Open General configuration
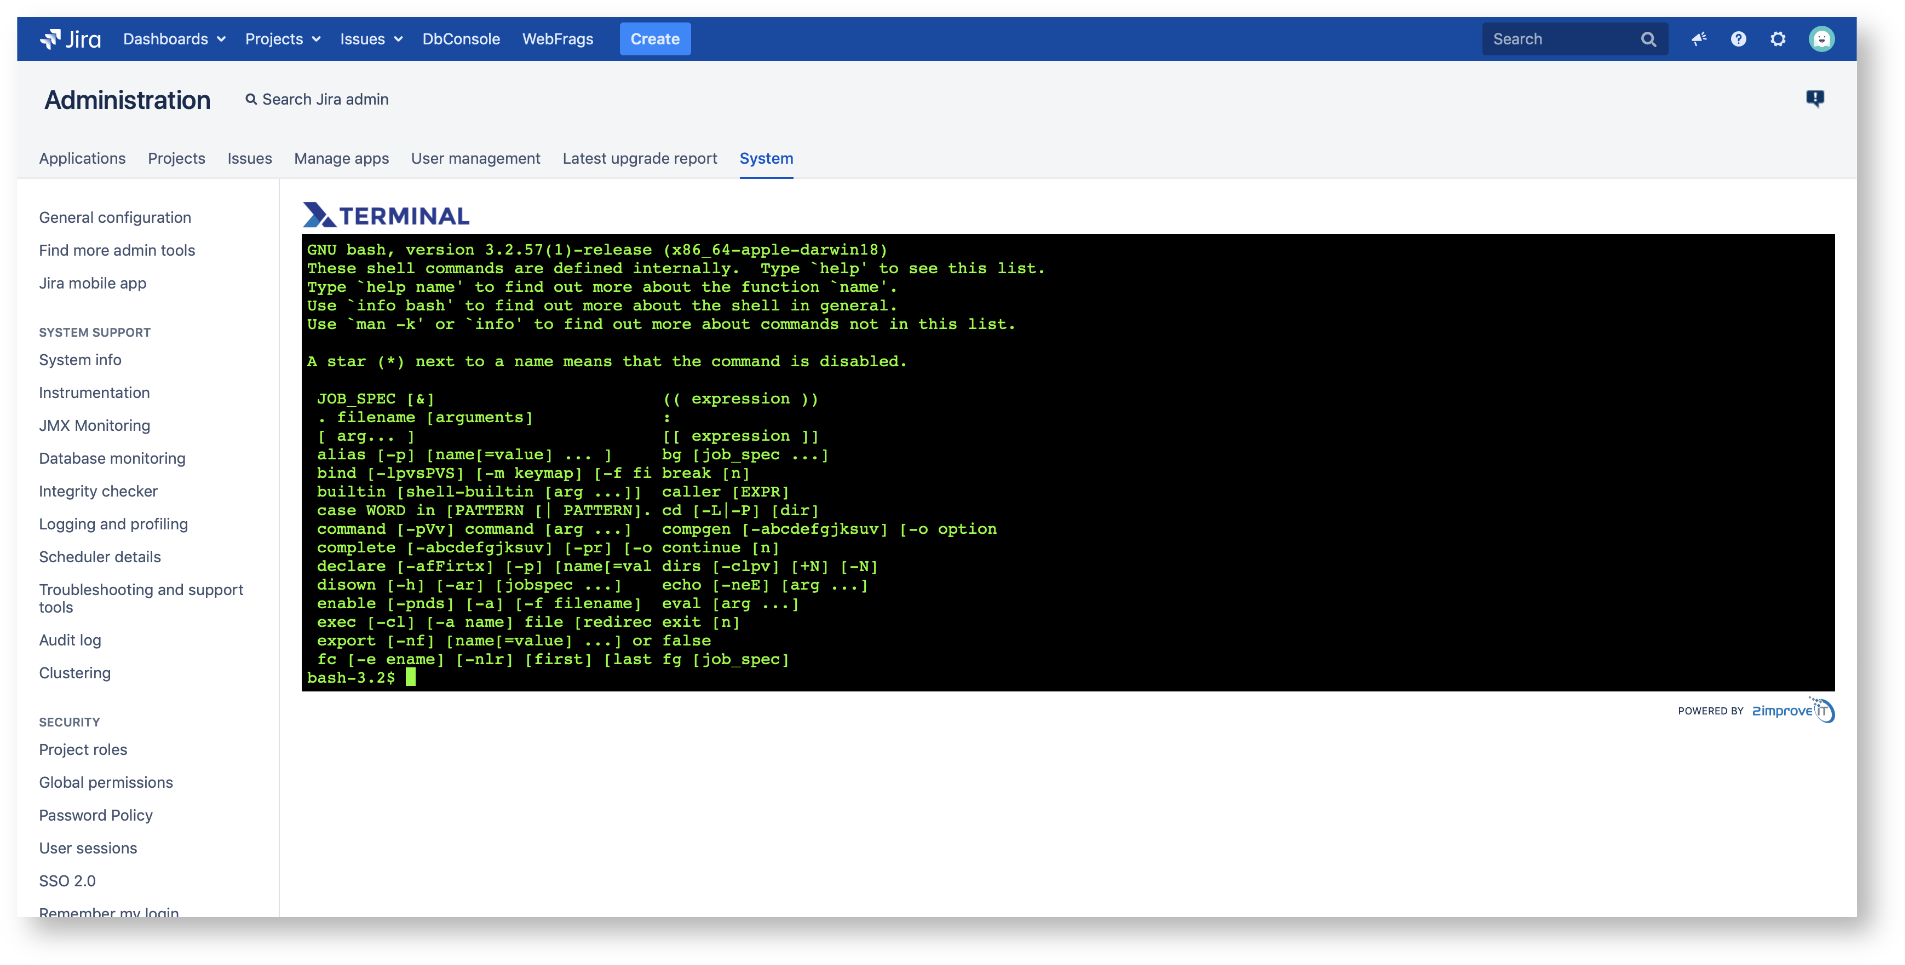Screen dimensions: 1905x965 [115, 217]
